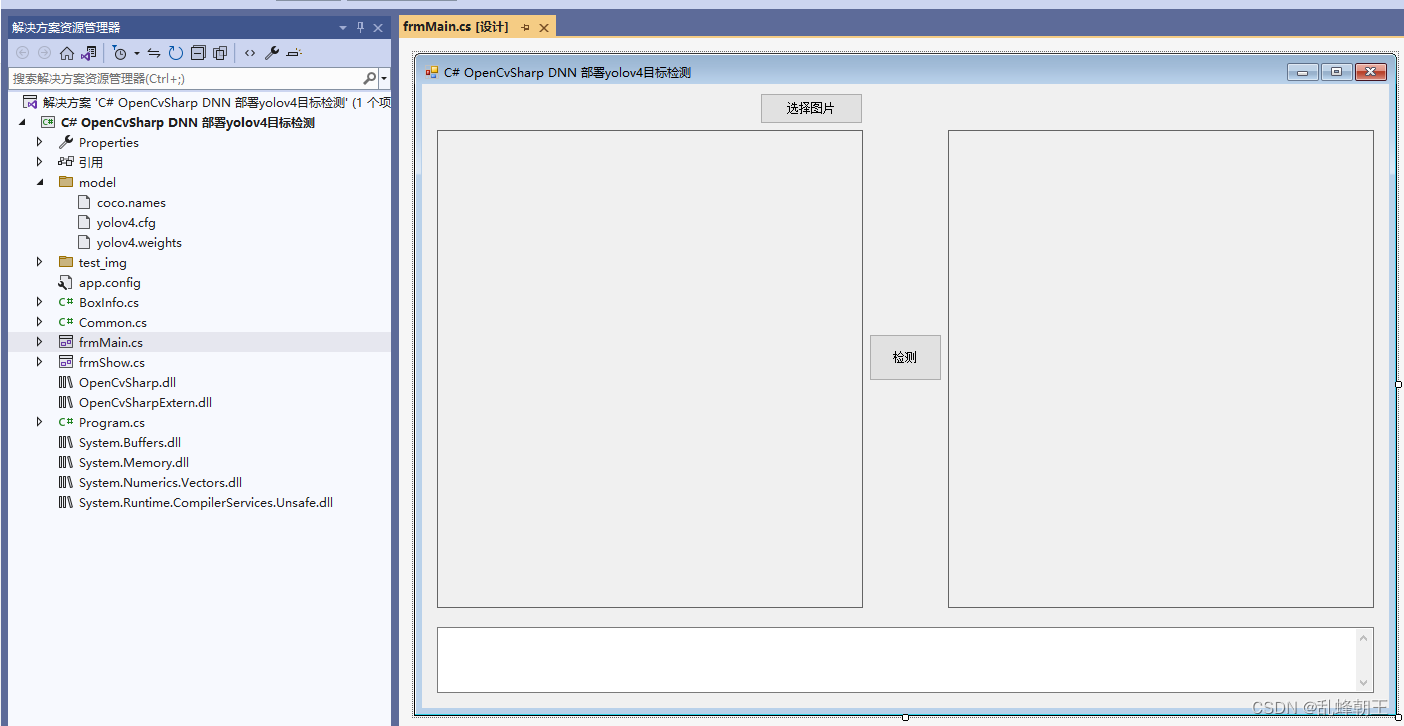
Task: Click the View Code angle-brackets icon
Action: pos(250,53)
